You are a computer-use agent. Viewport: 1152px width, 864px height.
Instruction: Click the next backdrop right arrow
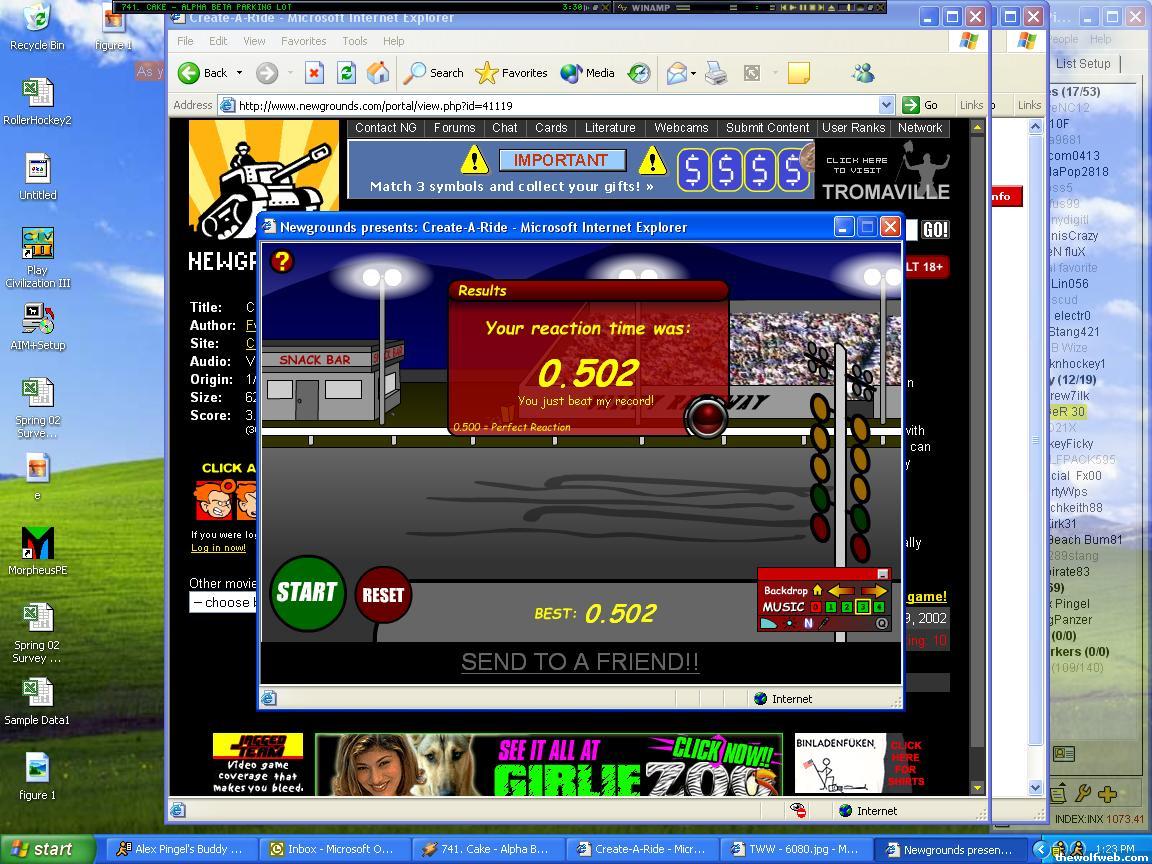[873, 590]
